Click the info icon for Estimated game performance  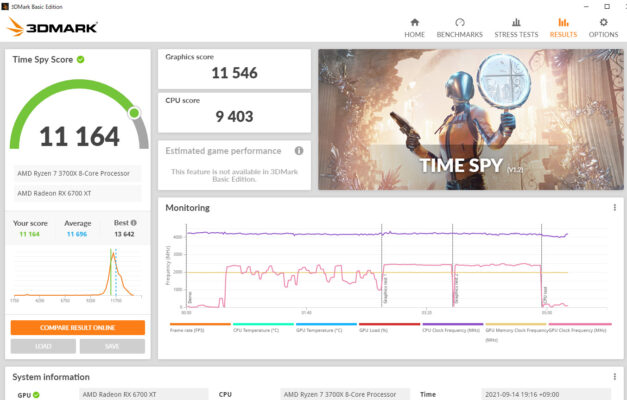(x=299, y=151)
